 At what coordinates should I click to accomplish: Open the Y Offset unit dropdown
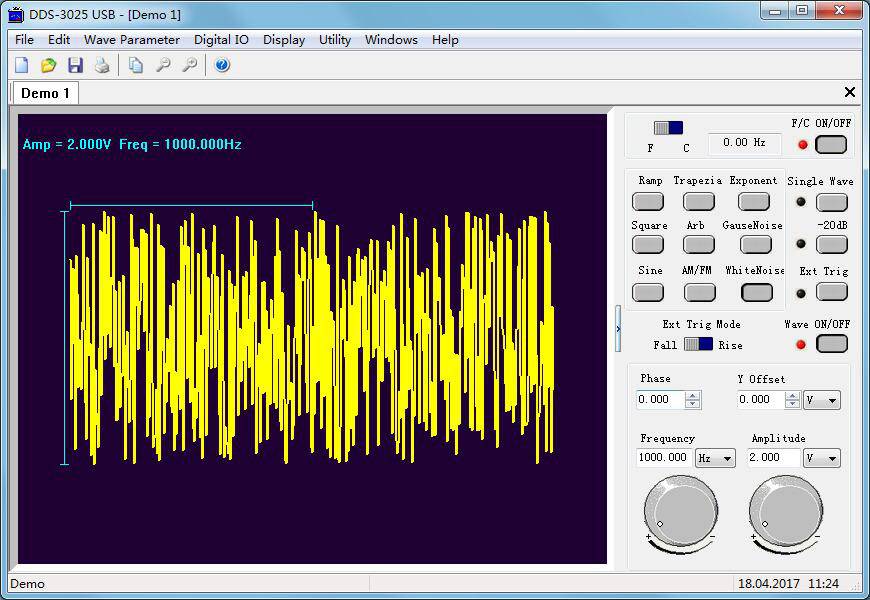click(x=820, y=399)
